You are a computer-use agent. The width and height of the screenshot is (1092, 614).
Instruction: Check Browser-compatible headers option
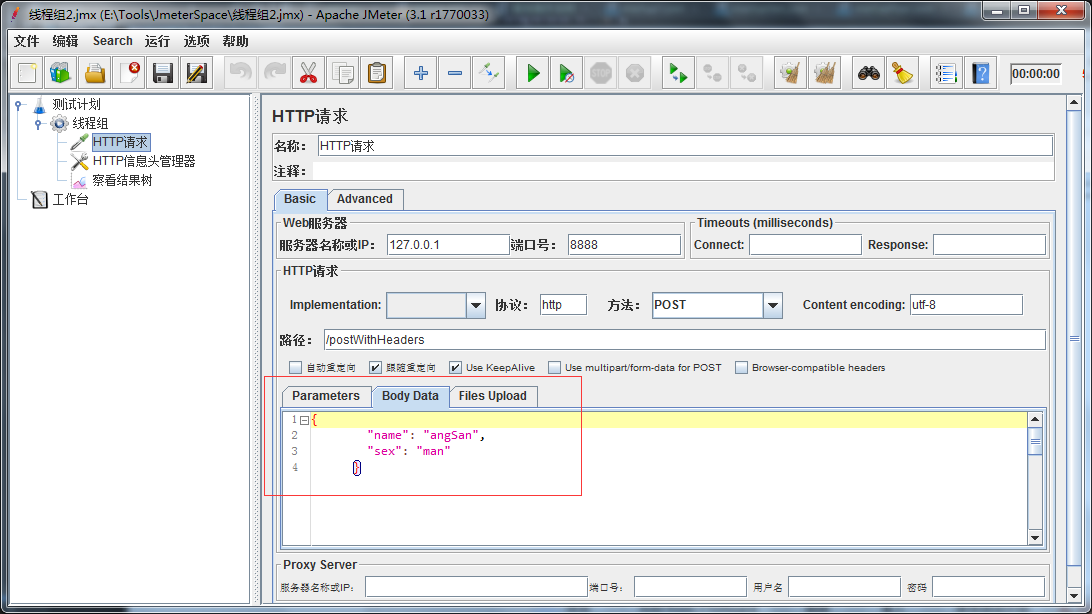(741, 368)
